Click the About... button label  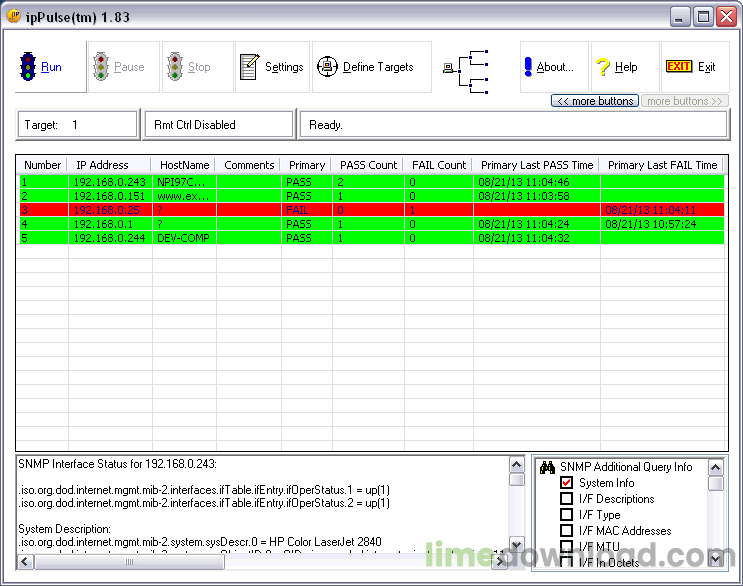555,67
